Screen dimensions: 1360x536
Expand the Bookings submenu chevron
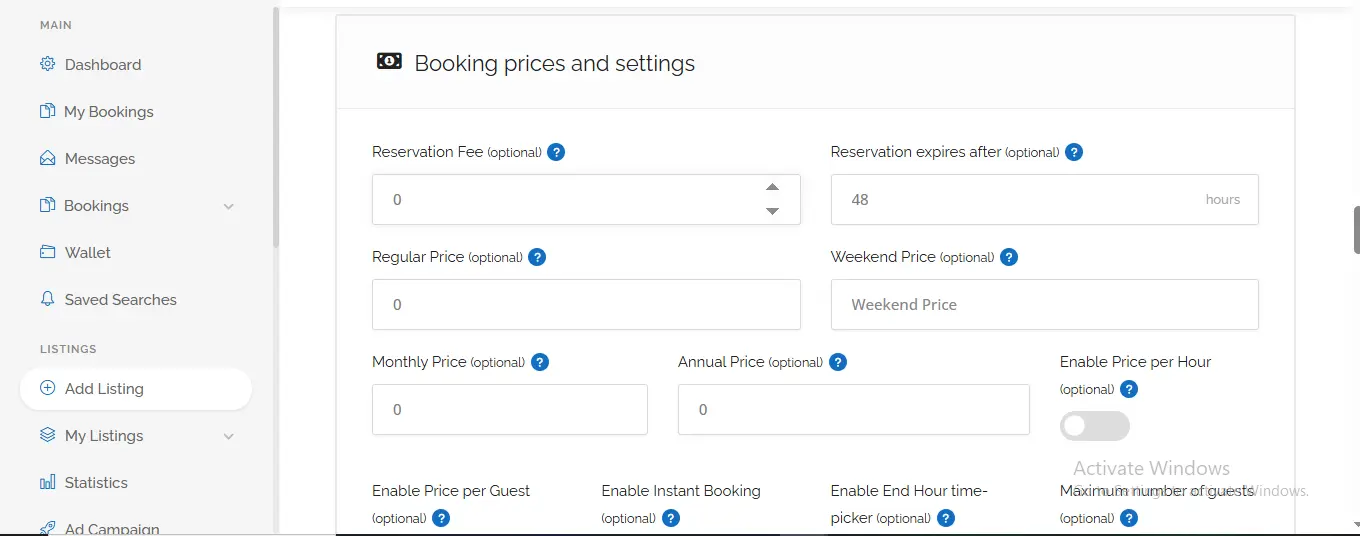coord(228,206)
